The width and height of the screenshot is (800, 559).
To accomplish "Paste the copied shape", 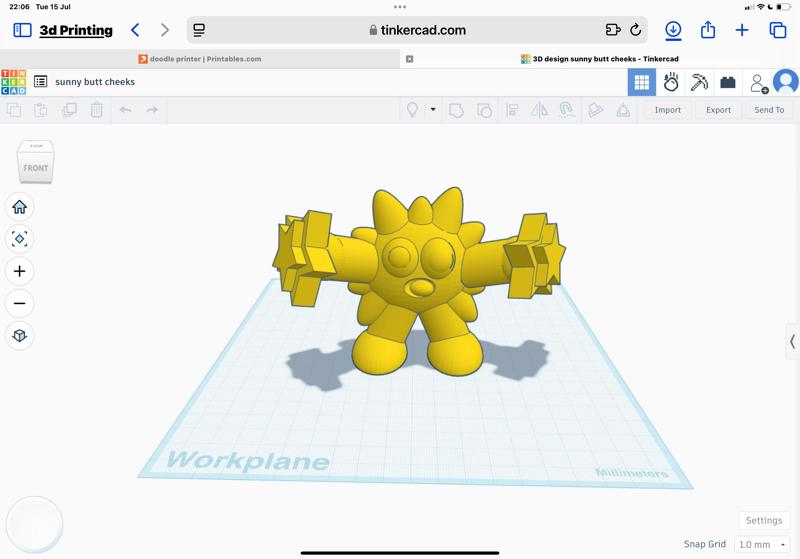I will [41, 110].
